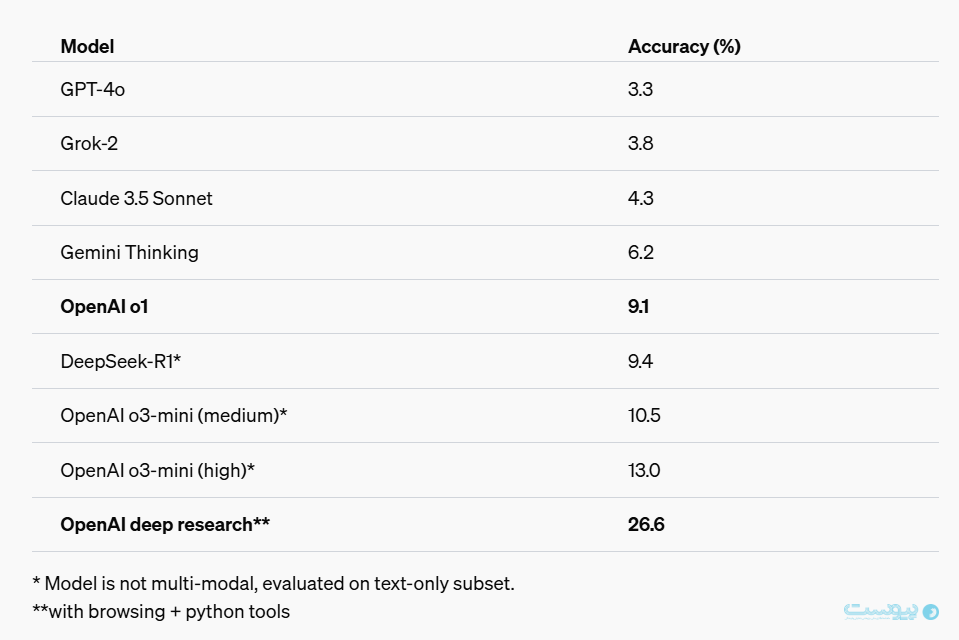
Task: Click the 10.5 accuracy value
Action: tap(644, 416)
